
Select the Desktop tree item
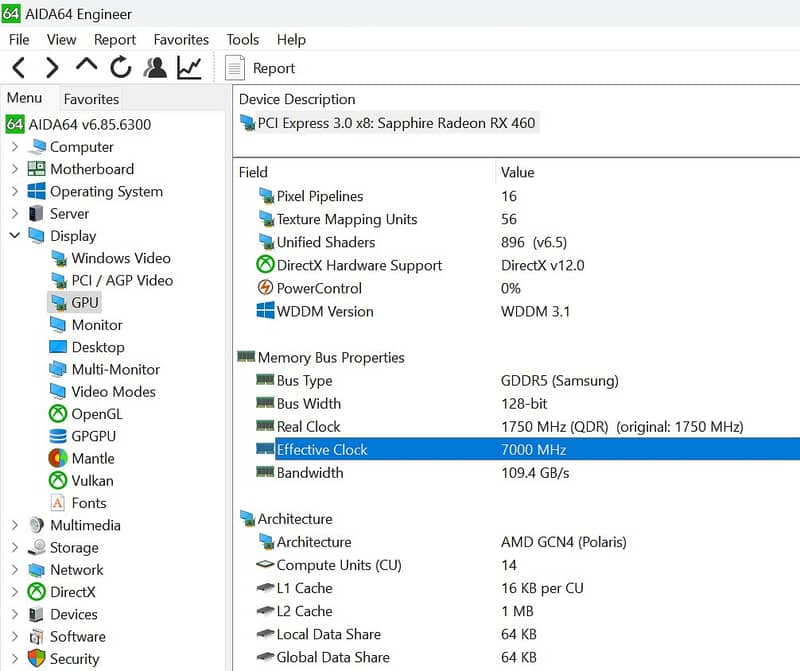(98, 347)
